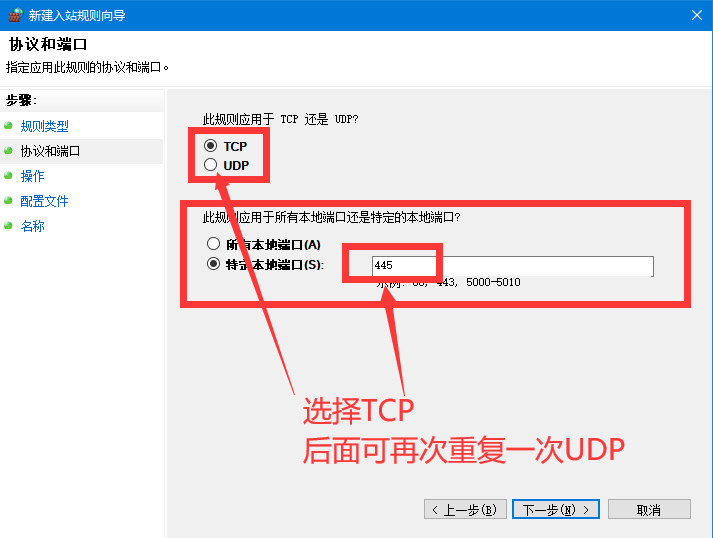Select the UDP radio button

tap(211, 165)
